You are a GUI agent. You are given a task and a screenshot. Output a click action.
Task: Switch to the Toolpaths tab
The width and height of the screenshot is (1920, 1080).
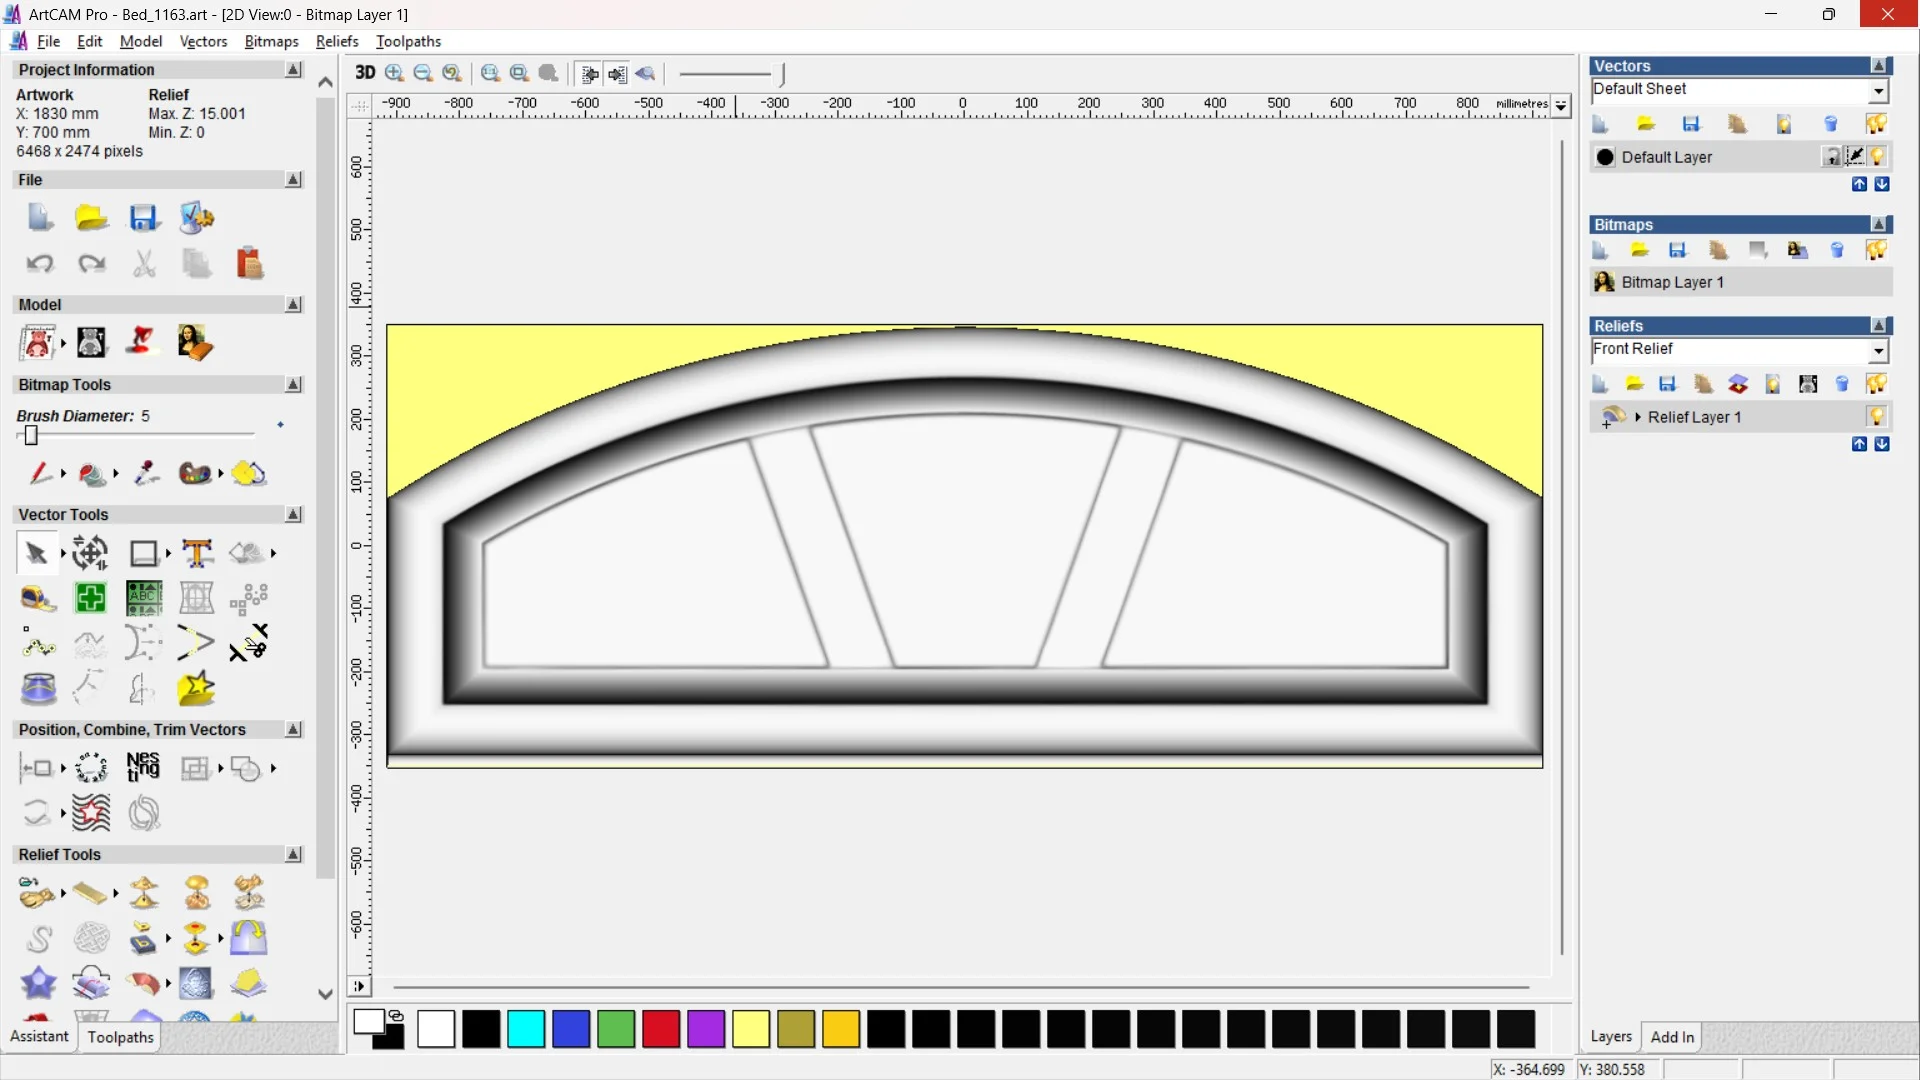120,1037
